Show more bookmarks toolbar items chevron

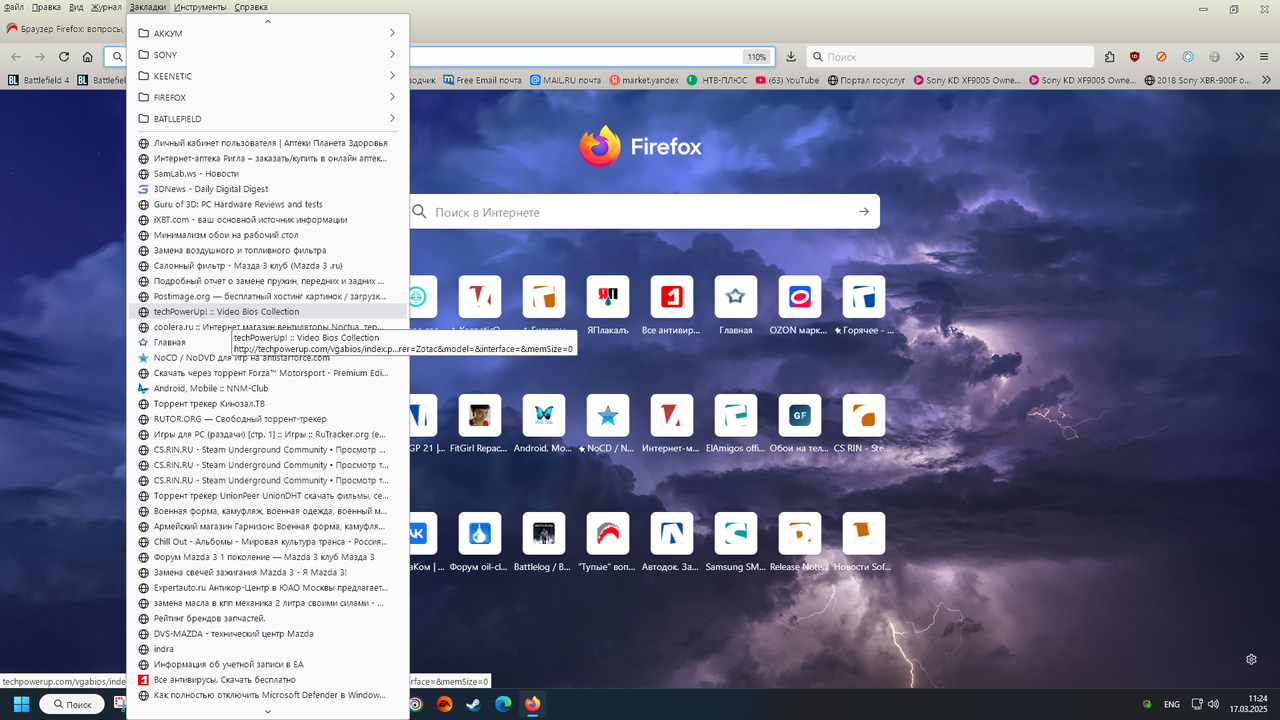(x=1266, y=80)
